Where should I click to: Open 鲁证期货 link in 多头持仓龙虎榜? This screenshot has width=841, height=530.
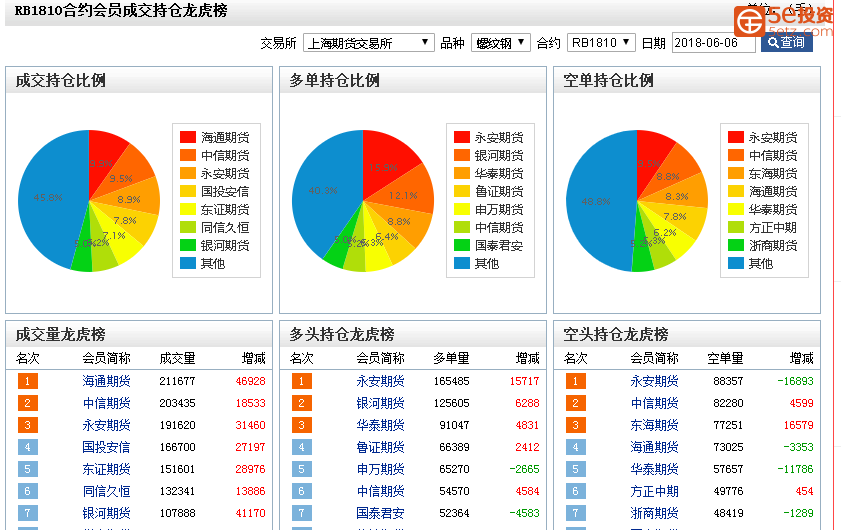(380, 447)
